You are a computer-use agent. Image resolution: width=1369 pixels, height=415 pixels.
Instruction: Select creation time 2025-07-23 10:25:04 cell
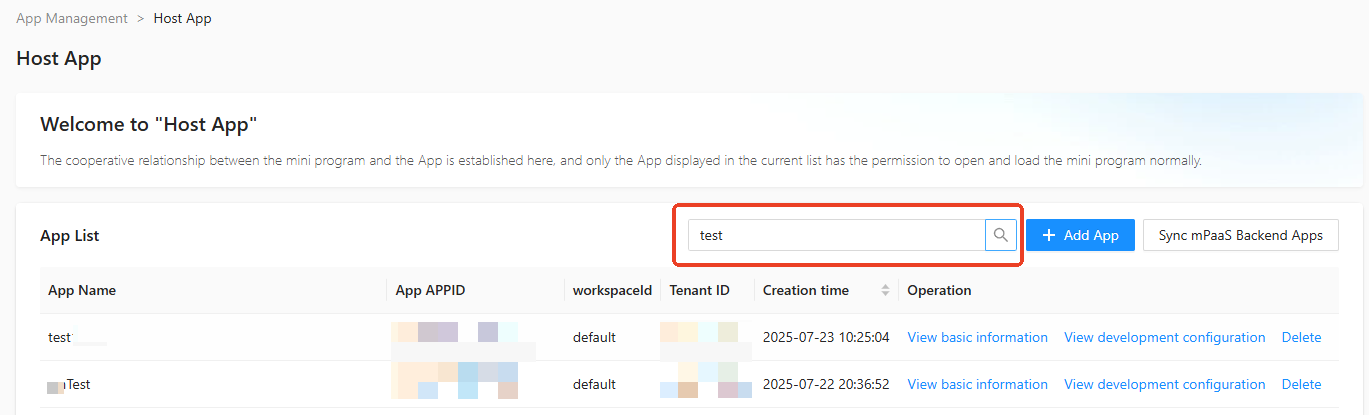(826, 337)
